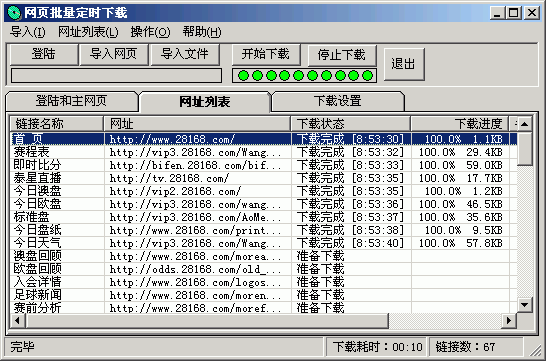Select the 澳盘回顾 row

(263, 256)
